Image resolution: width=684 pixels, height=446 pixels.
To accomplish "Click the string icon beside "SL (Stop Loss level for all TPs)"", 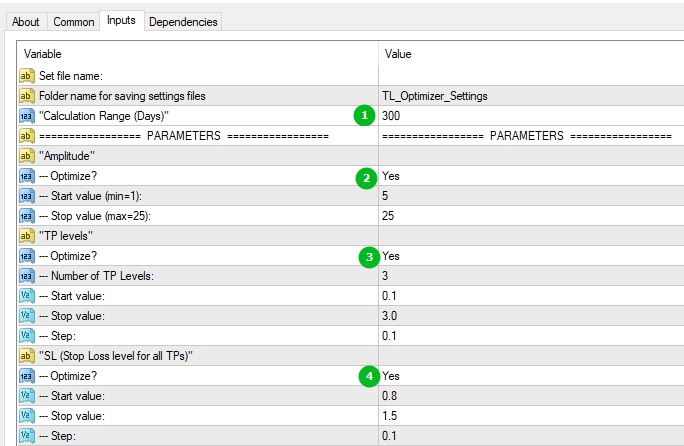I will click(27, 356).
